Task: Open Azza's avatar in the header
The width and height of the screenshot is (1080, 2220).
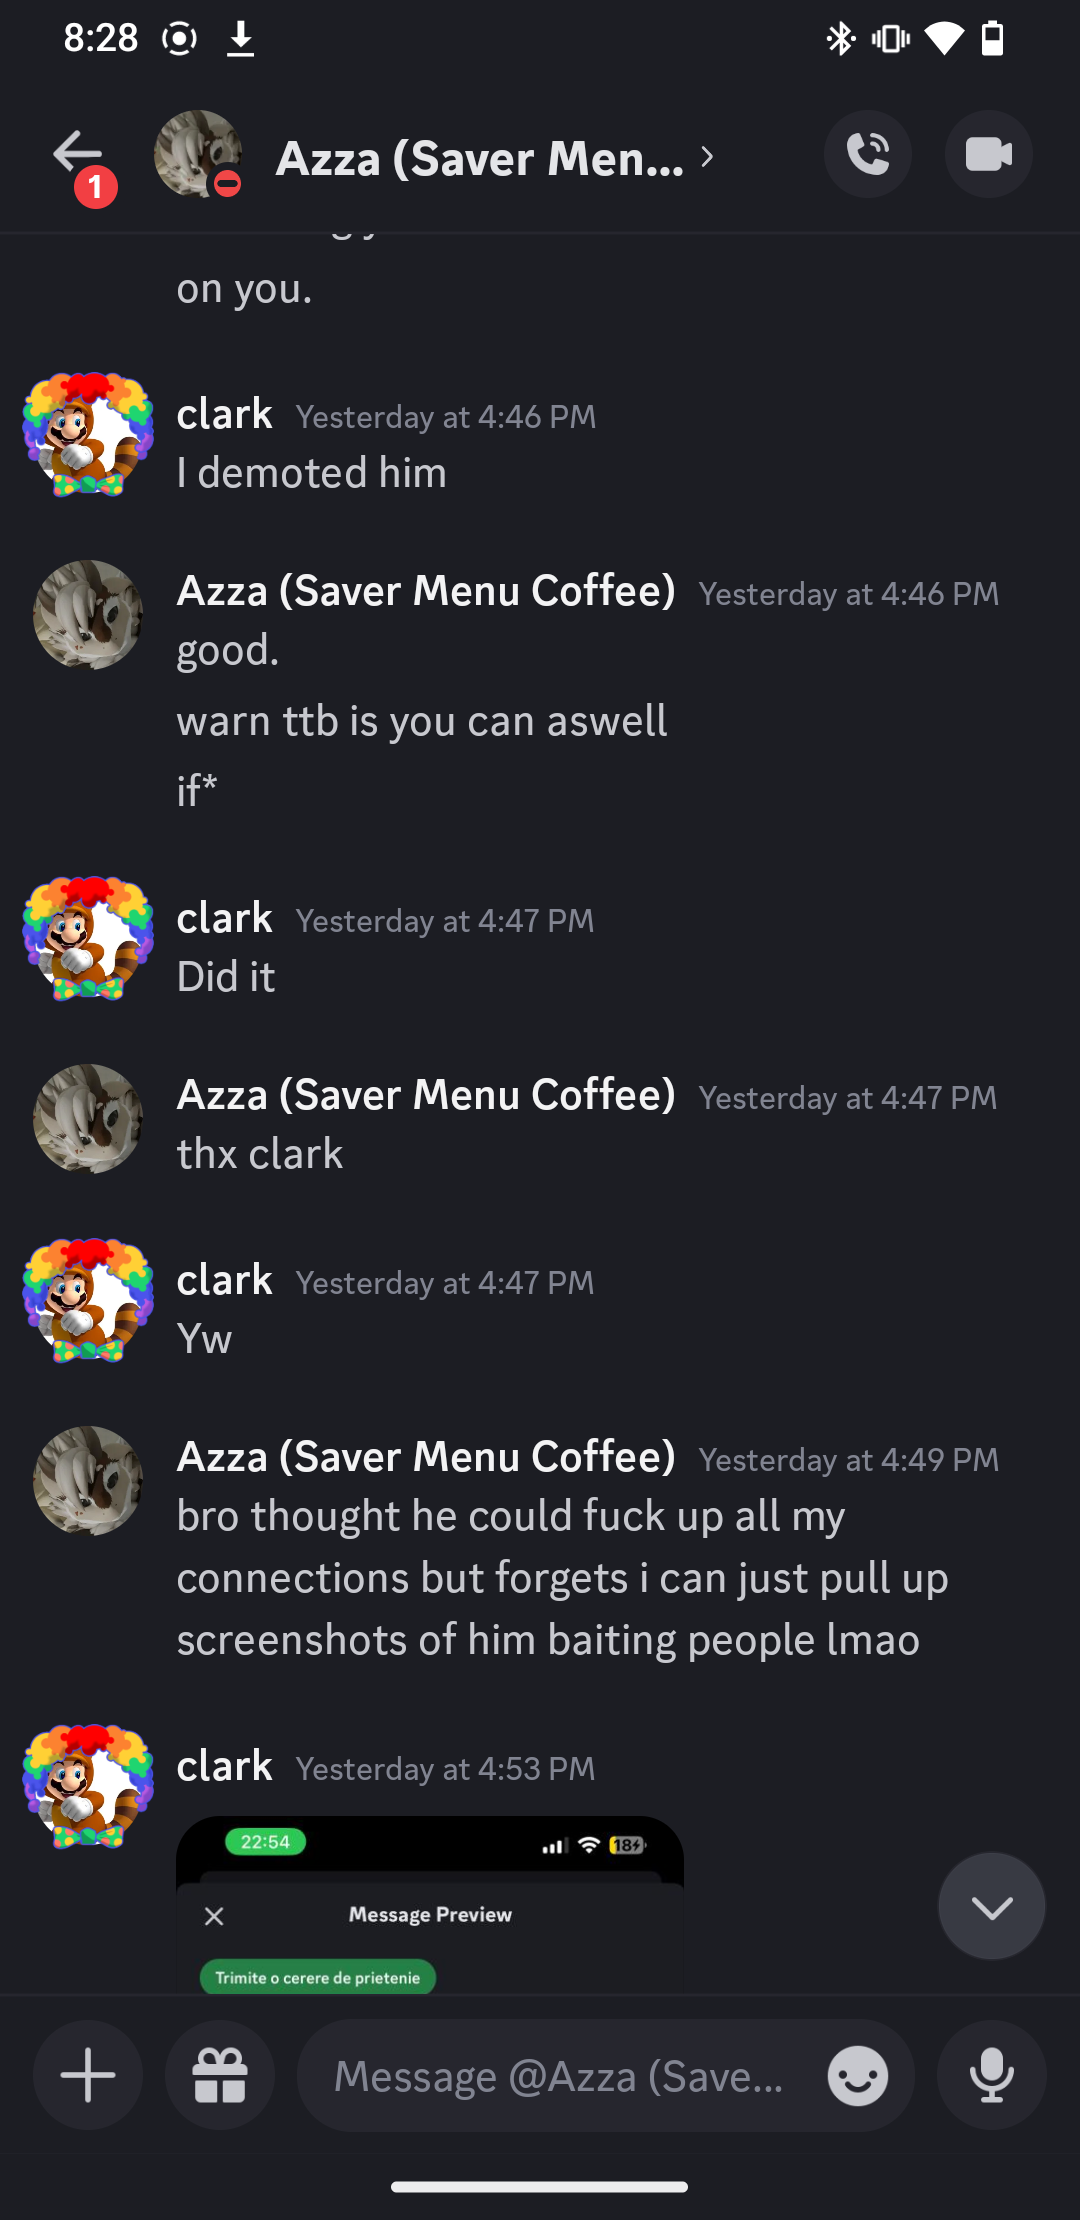Action: [x=198, y=154]
